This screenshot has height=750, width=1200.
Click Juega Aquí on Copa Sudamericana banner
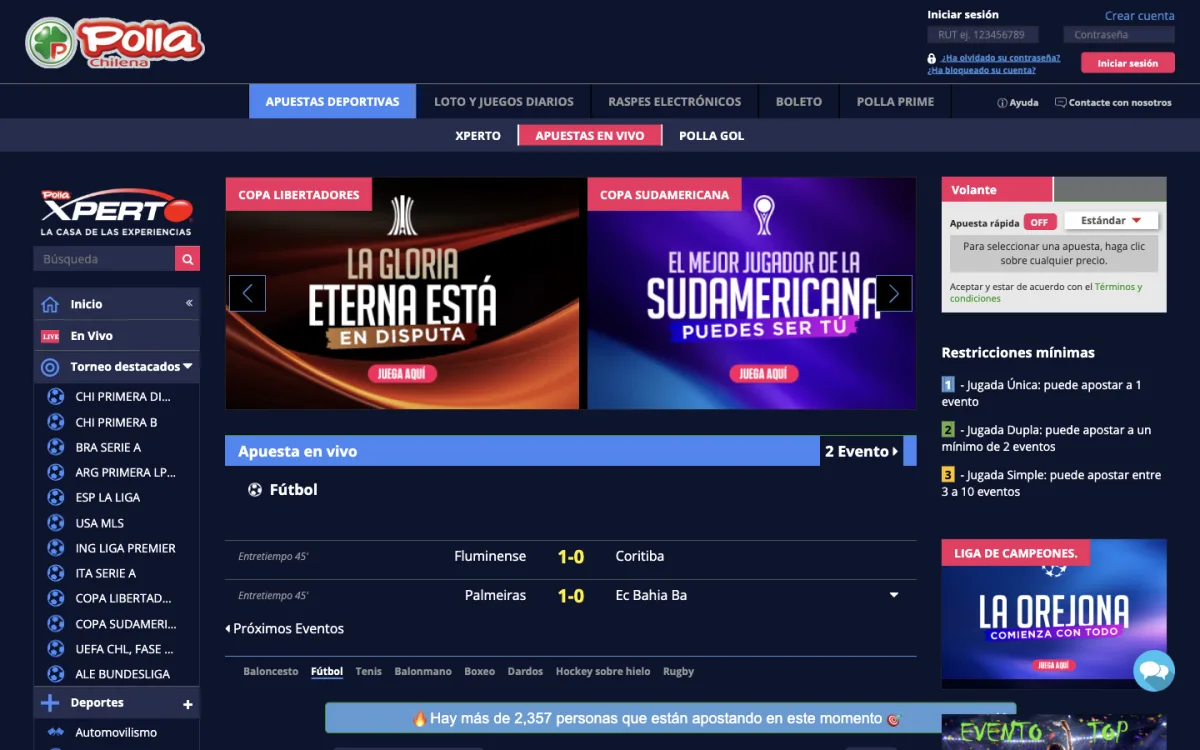[x=765, y=374]
